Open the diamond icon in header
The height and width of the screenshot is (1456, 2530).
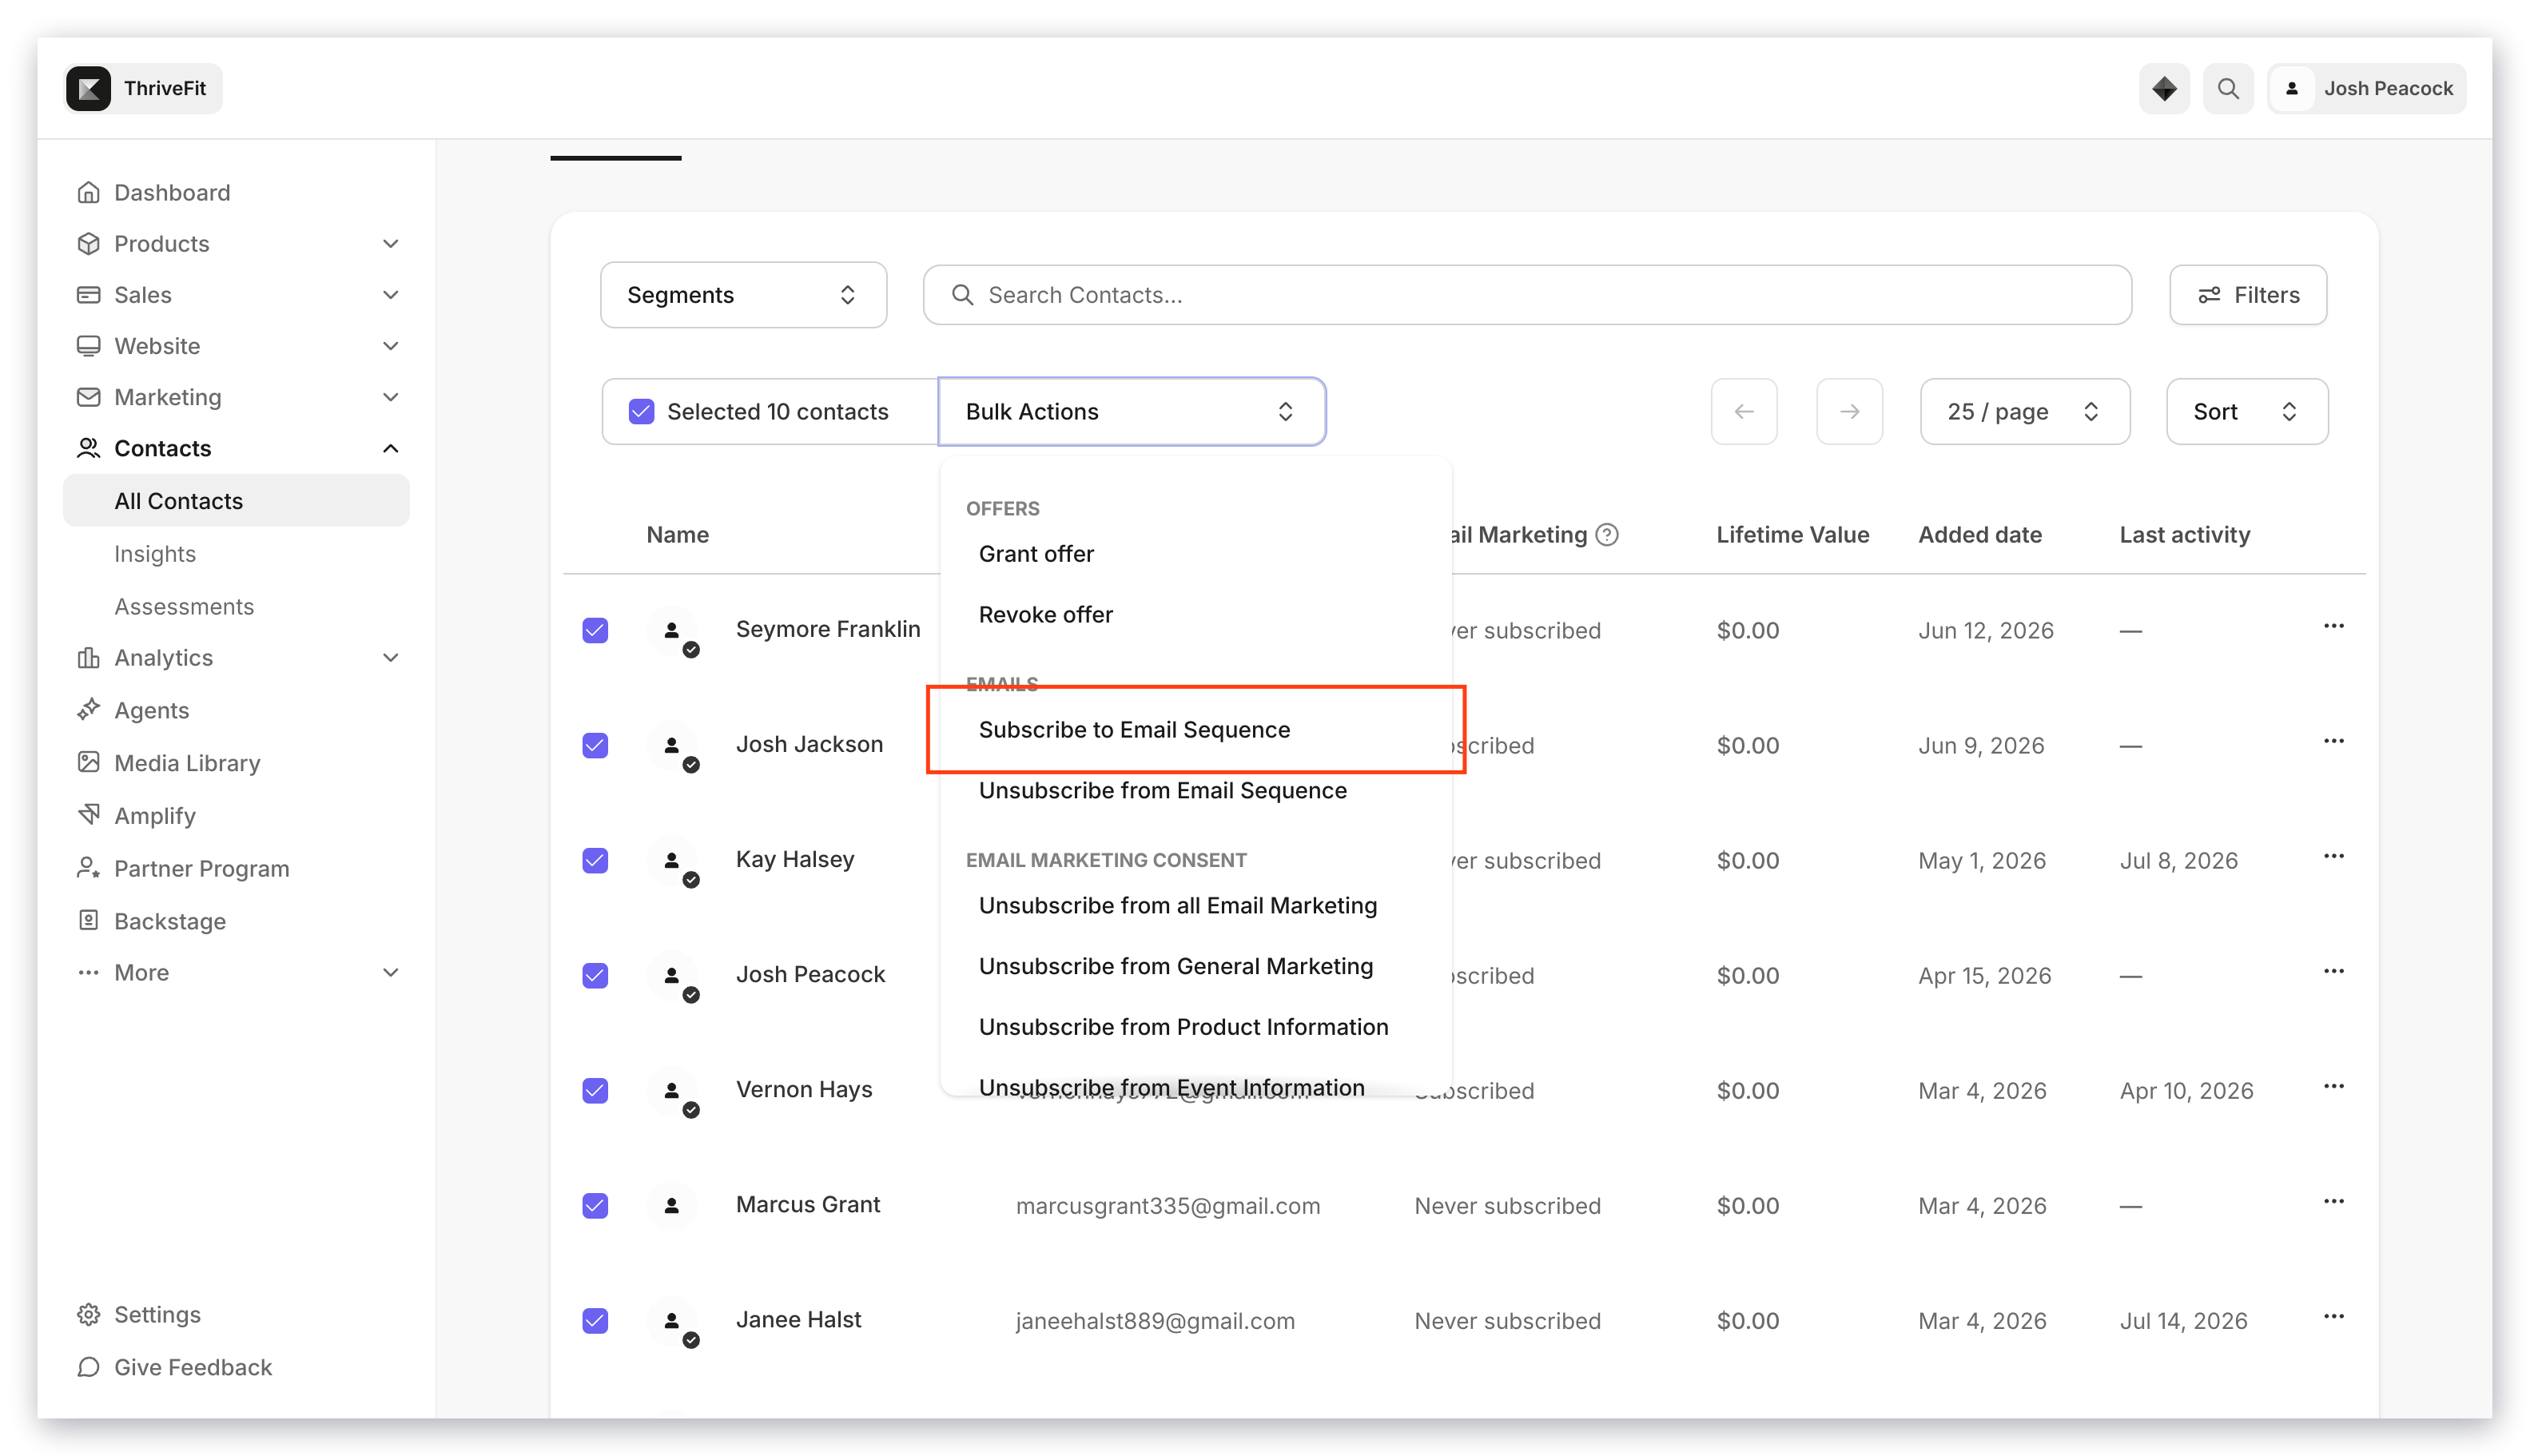click(x=2163, y=88)
